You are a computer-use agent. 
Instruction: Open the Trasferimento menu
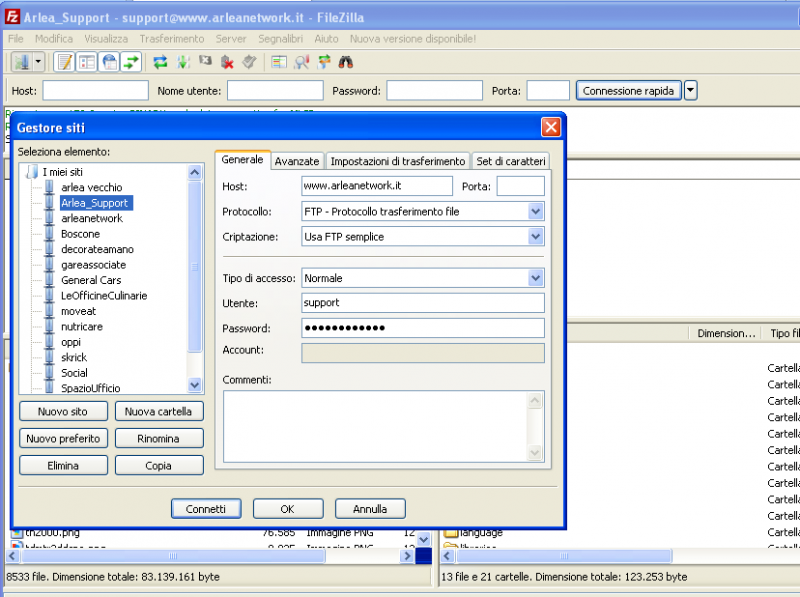[172, 39]
